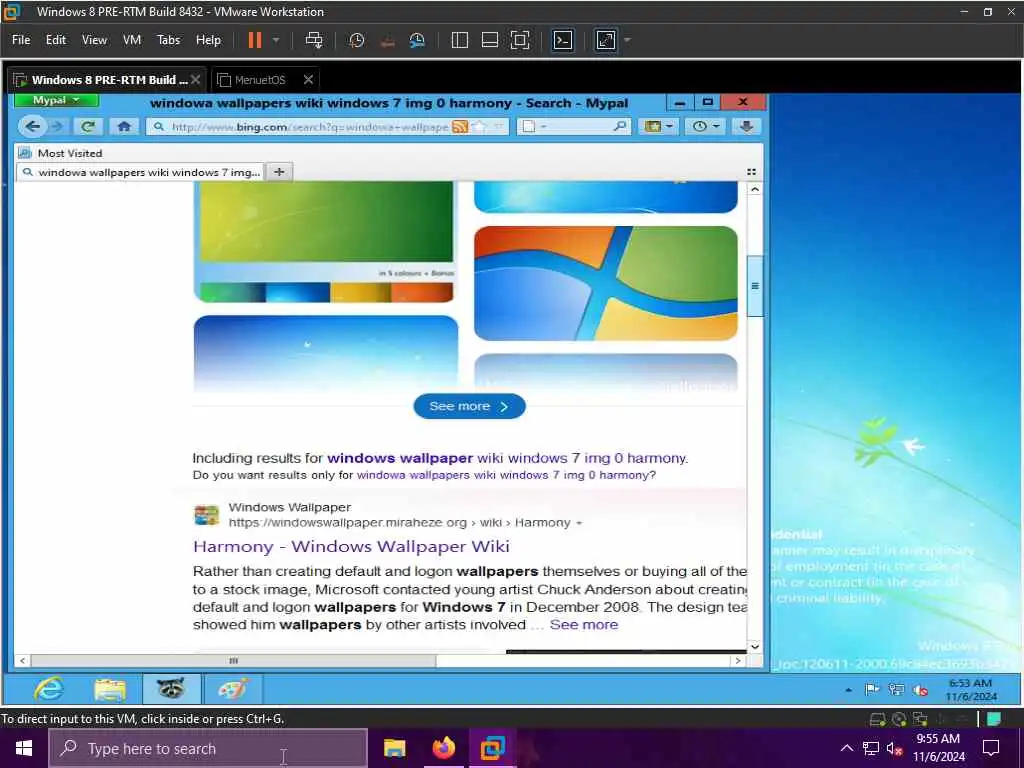Open the result URL dropdown arrow after Harmony
Image resolution: width=1024 pixels, height=768 pixels.
click(x=579, y=523)
